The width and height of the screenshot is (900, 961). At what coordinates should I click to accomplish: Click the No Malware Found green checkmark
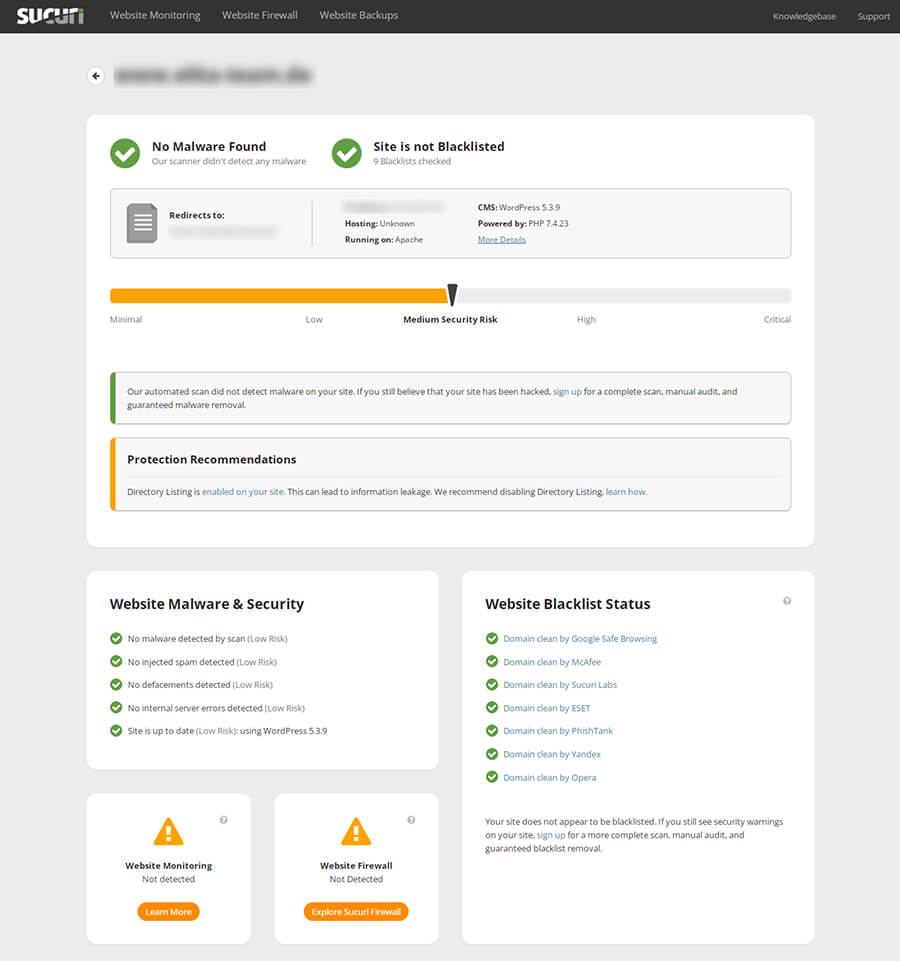tap(125, 153)
